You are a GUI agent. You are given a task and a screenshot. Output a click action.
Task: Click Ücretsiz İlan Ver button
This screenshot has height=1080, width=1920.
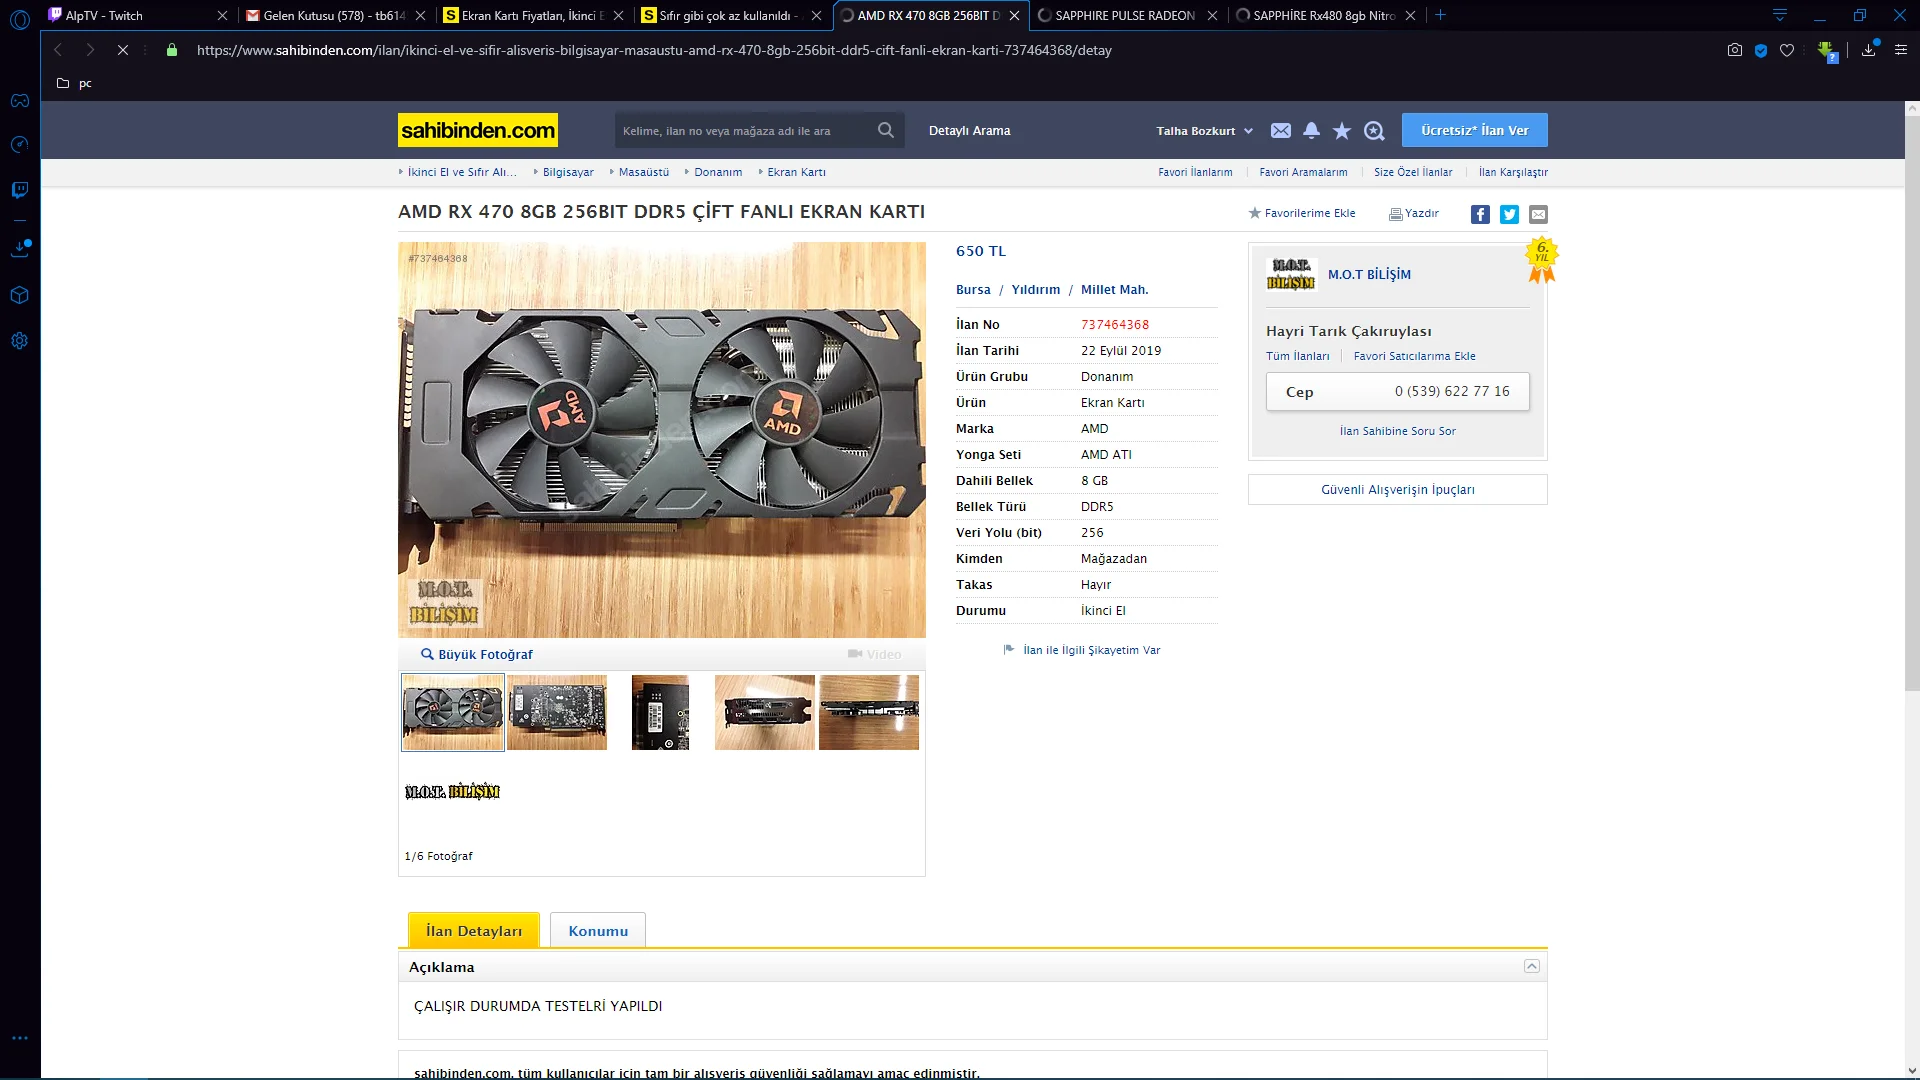tap(1474, 130)
